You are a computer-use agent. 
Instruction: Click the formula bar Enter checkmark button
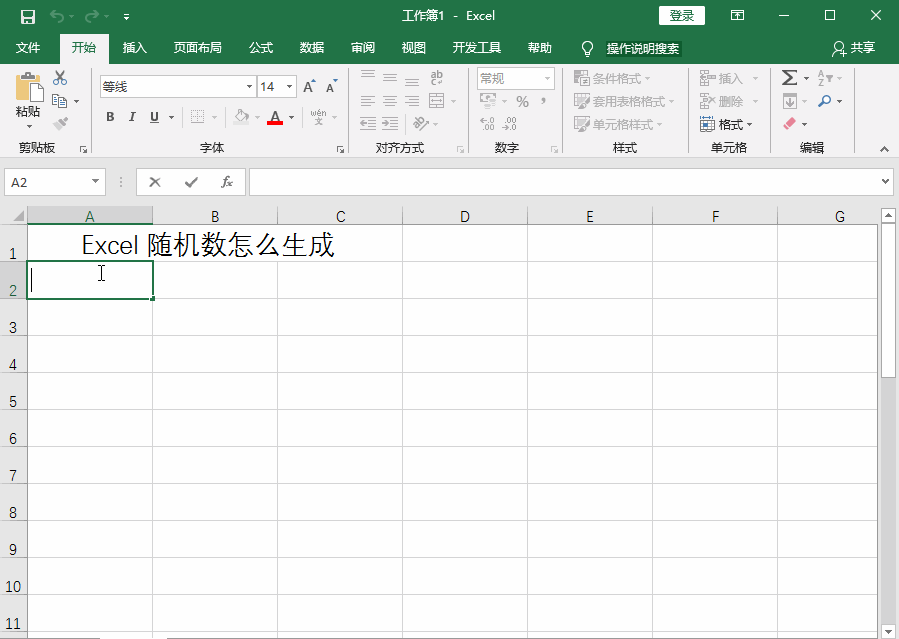[x=191, y=182]
